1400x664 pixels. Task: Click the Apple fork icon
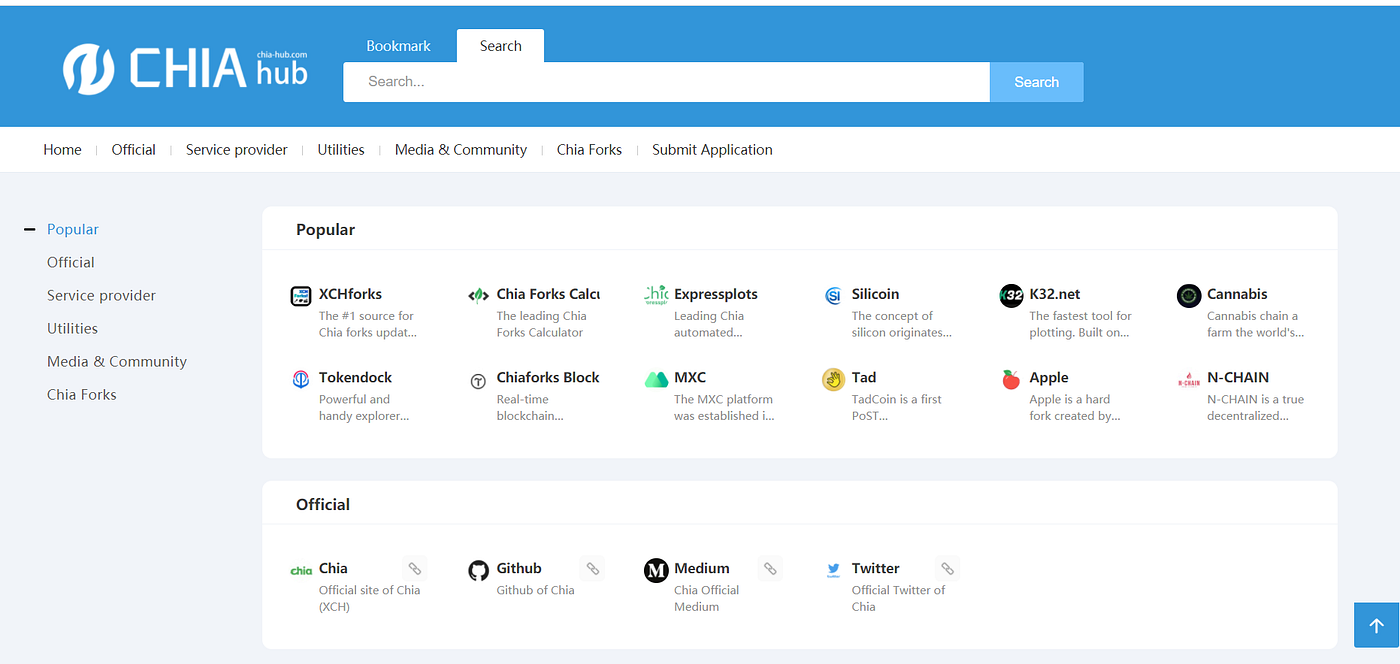(x=1011, y=379)
